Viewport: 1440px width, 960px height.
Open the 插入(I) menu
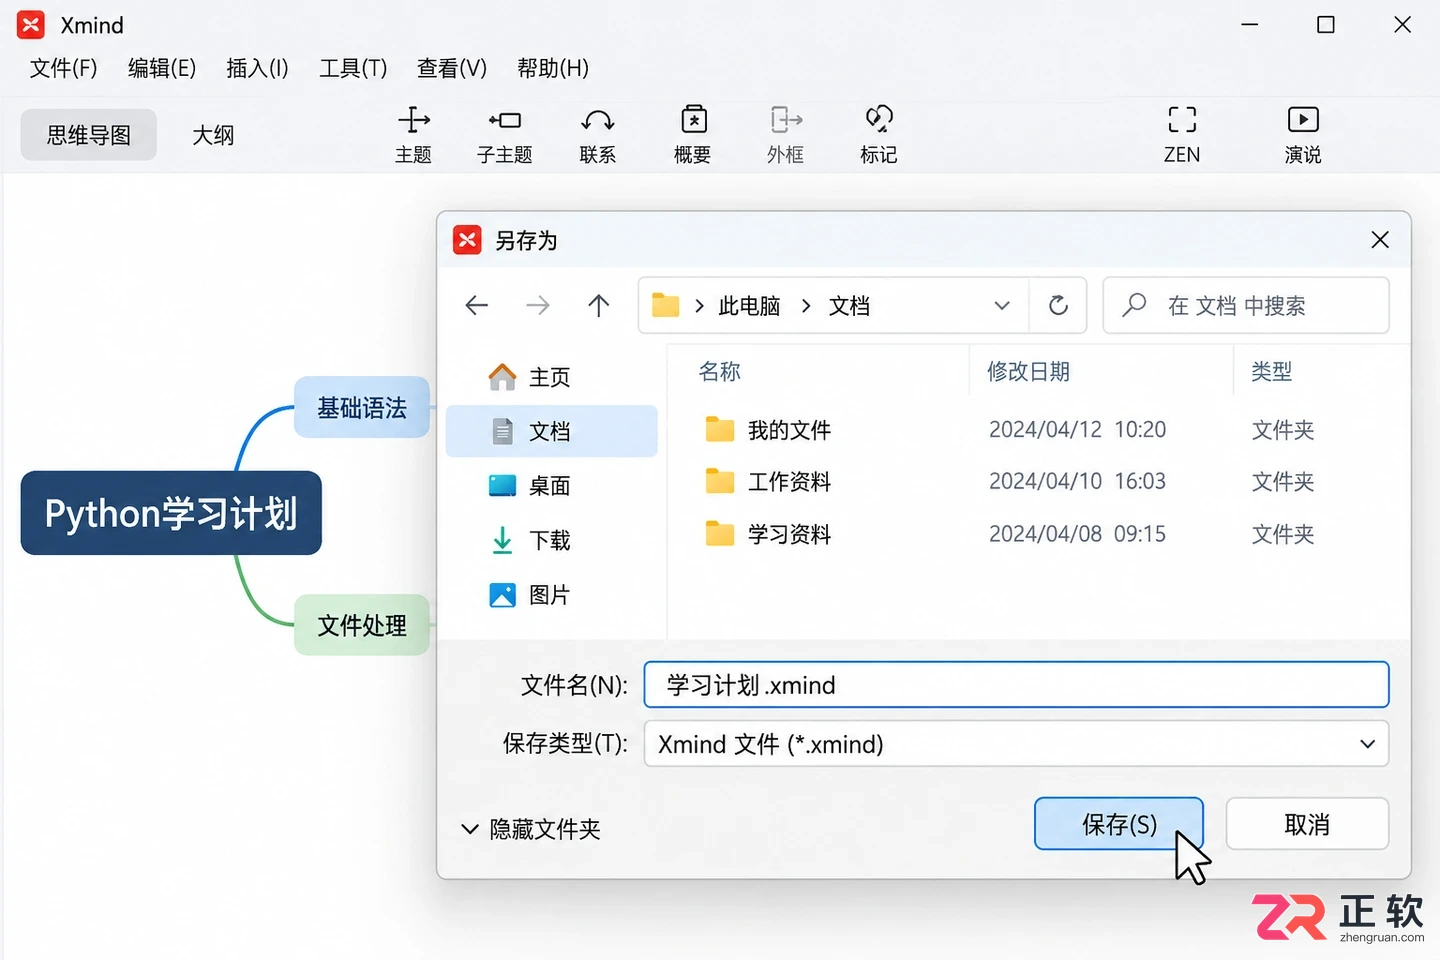[x=257, y=68]
